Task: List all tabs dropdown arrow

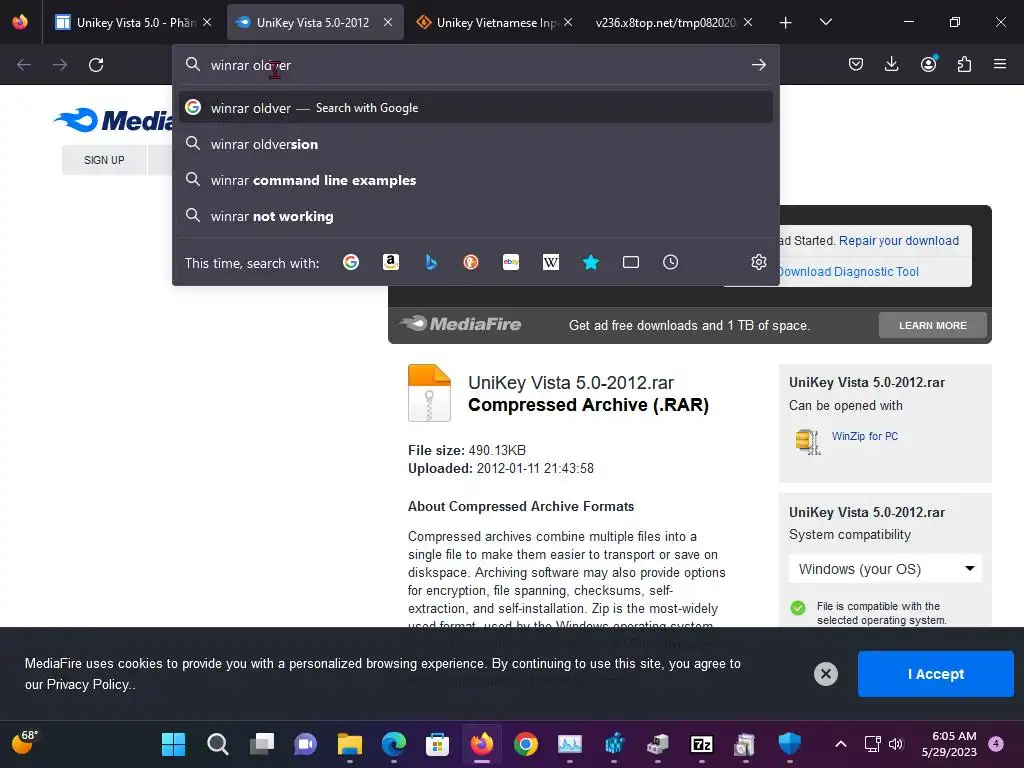Action: 825,22
